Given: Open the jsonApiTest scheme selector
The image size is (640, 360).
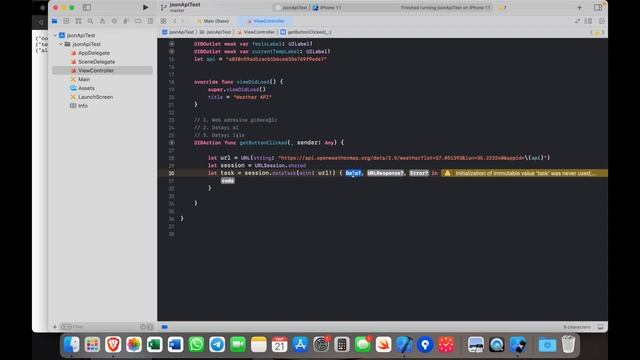Looking at the screenshot, I should point(292,7).
